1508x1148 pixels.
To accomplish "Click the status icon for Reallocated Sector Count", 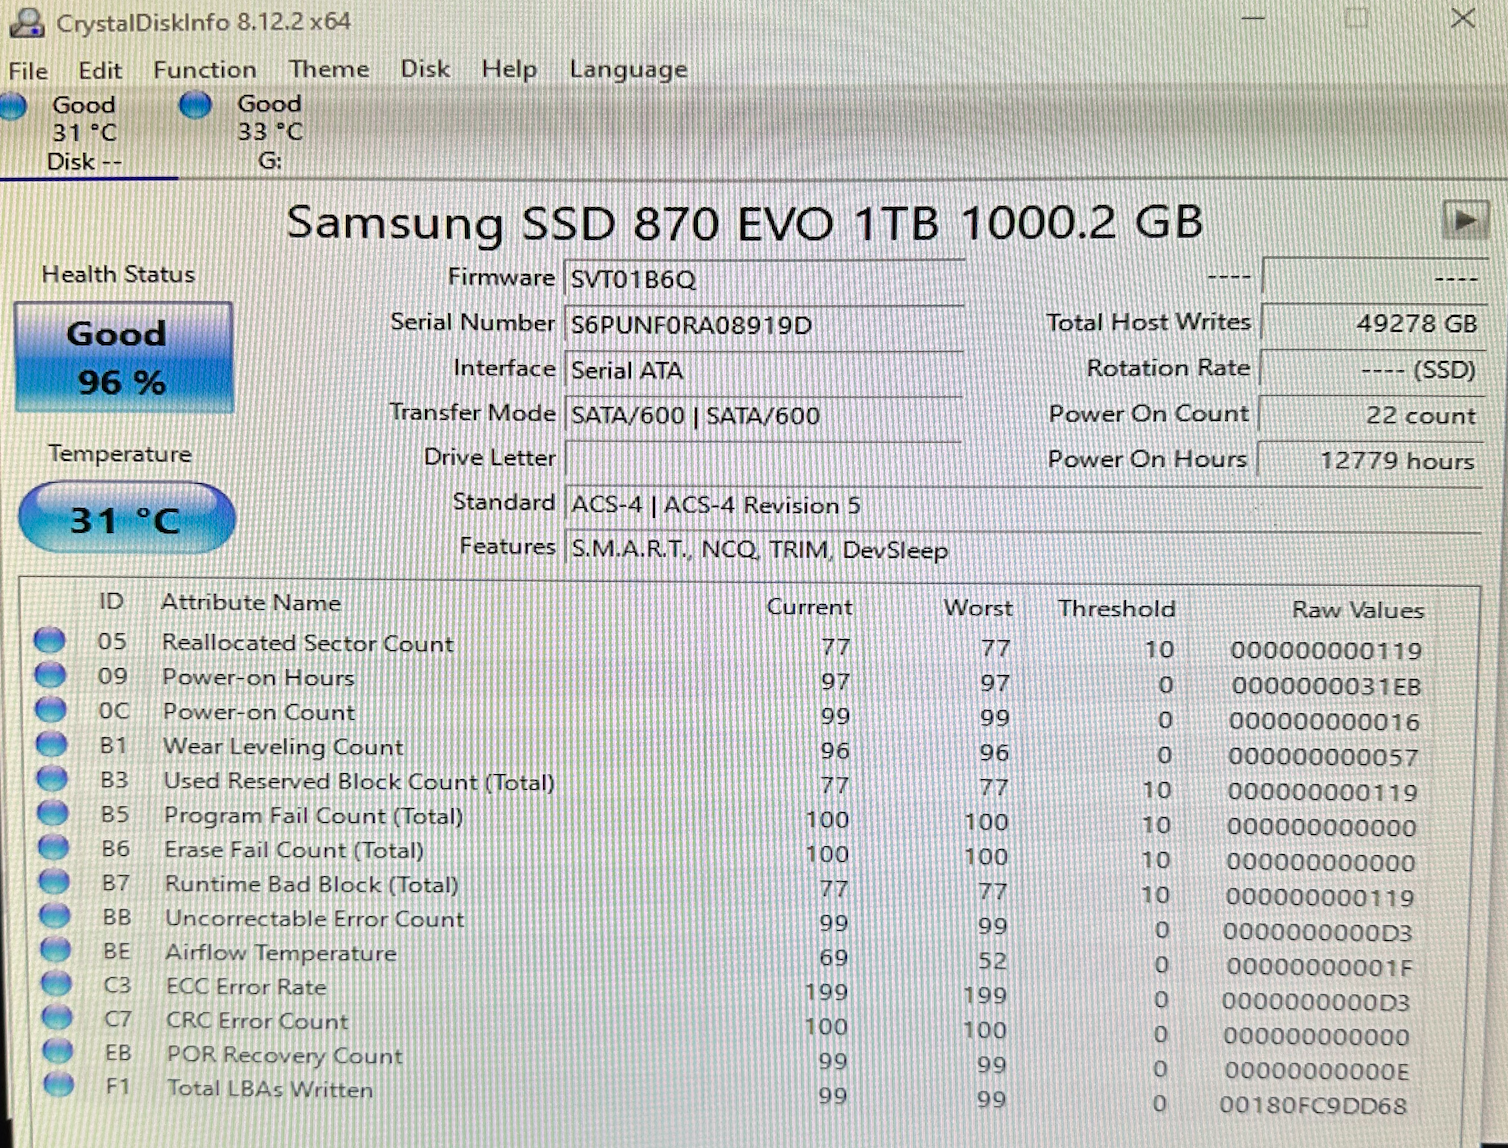I will 50,640.
